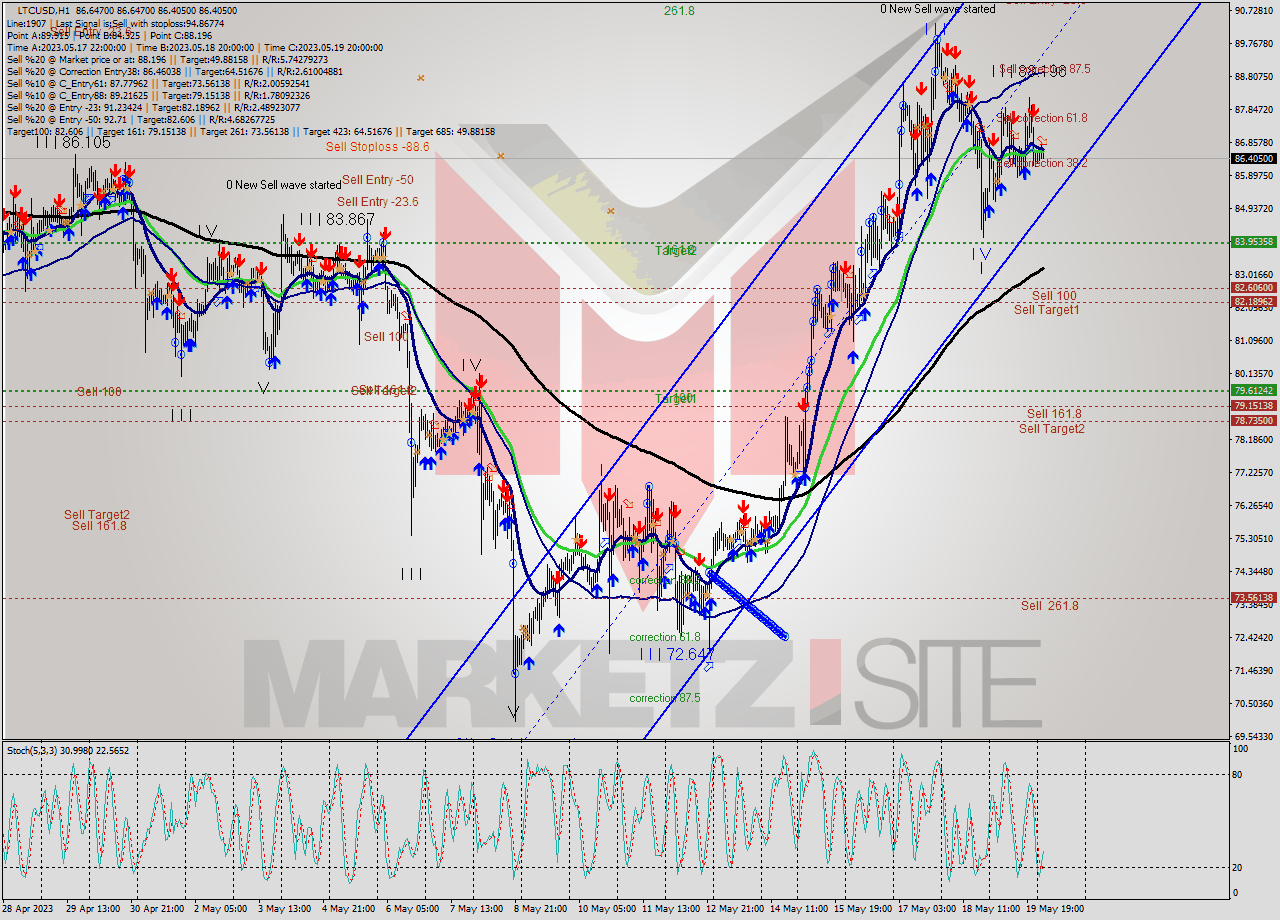Click the '4 May 21:00' time label
Screen dimensions: 1280x920
pos(350,909)
